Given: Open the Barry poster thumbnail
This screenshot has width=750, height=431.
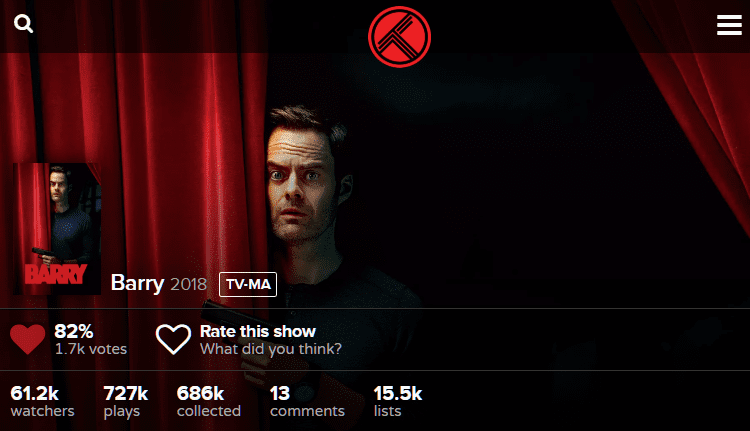Looking at the screenshot, I should pyautogui.click(x=57, y=229).
